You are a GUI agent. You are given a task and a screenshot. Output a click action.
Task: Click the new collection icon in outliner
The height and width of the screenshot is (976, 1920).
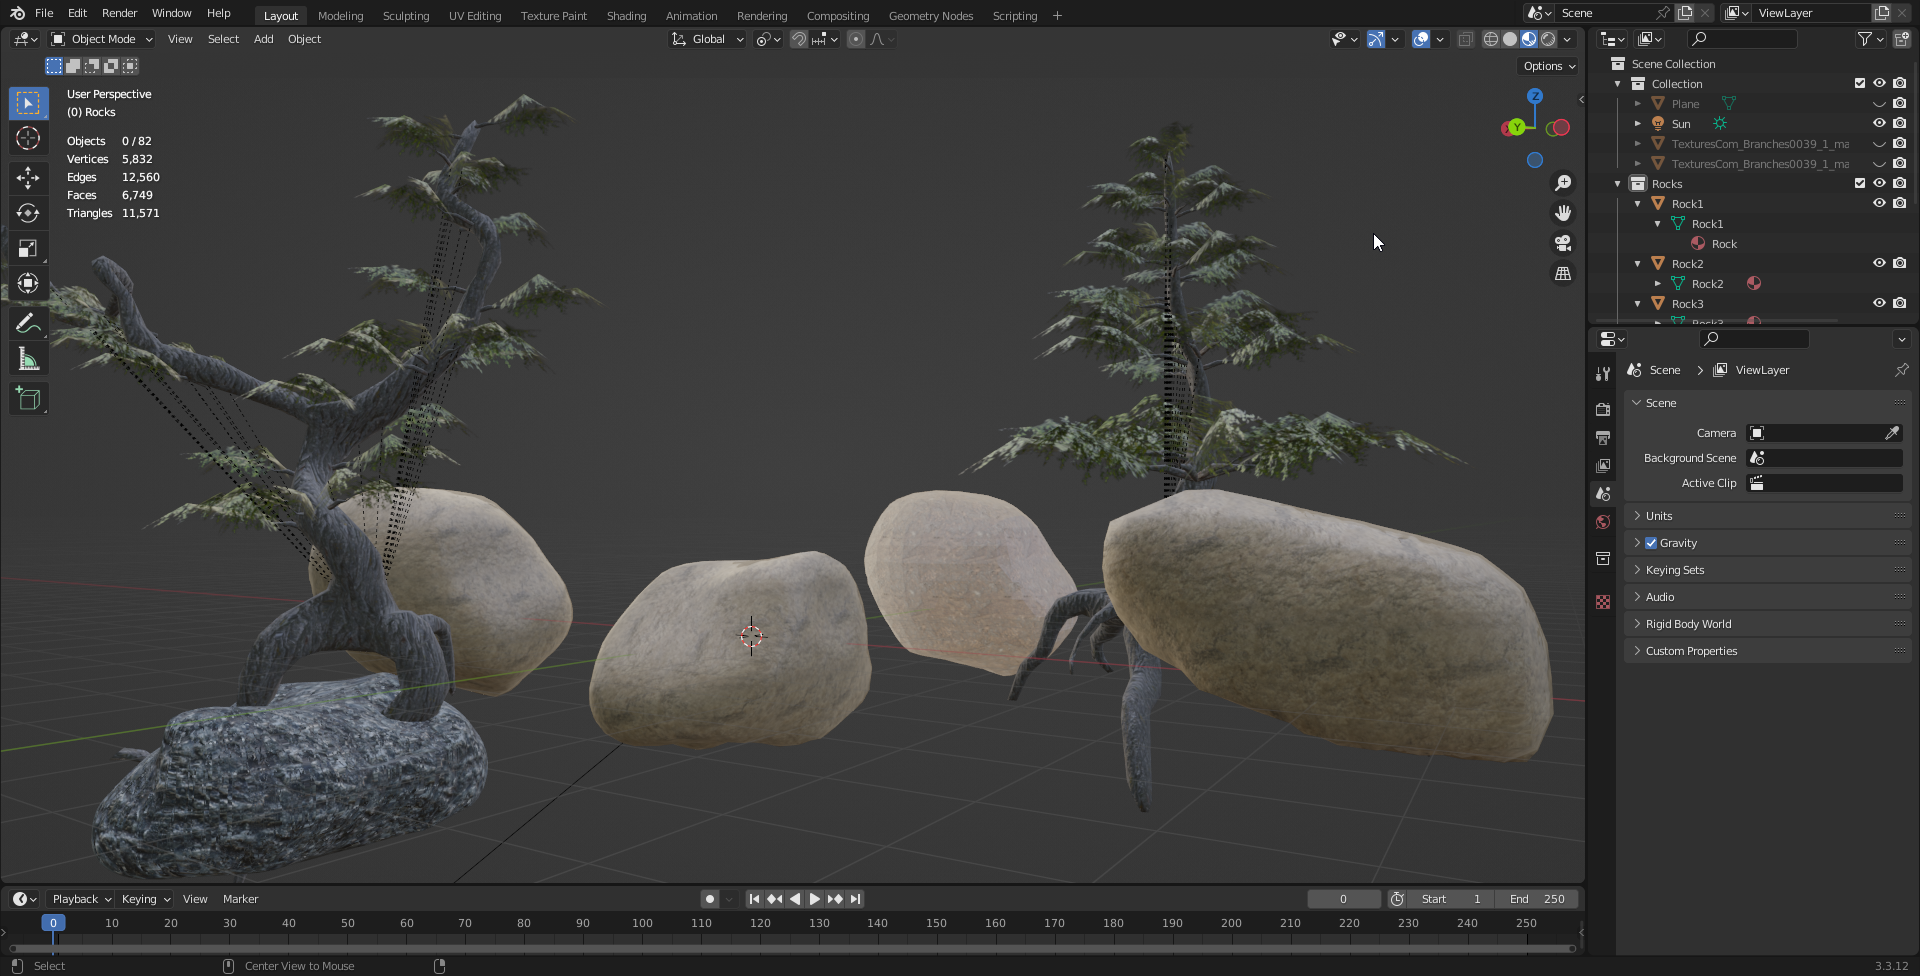1902,39
